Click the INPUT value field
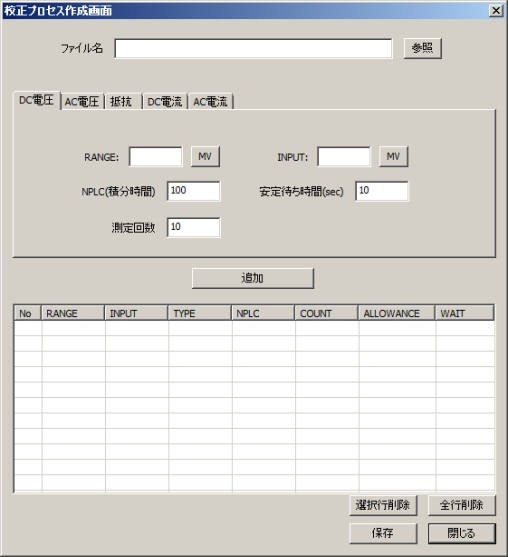This screenshot has width=508, height=557. [344, 157]
